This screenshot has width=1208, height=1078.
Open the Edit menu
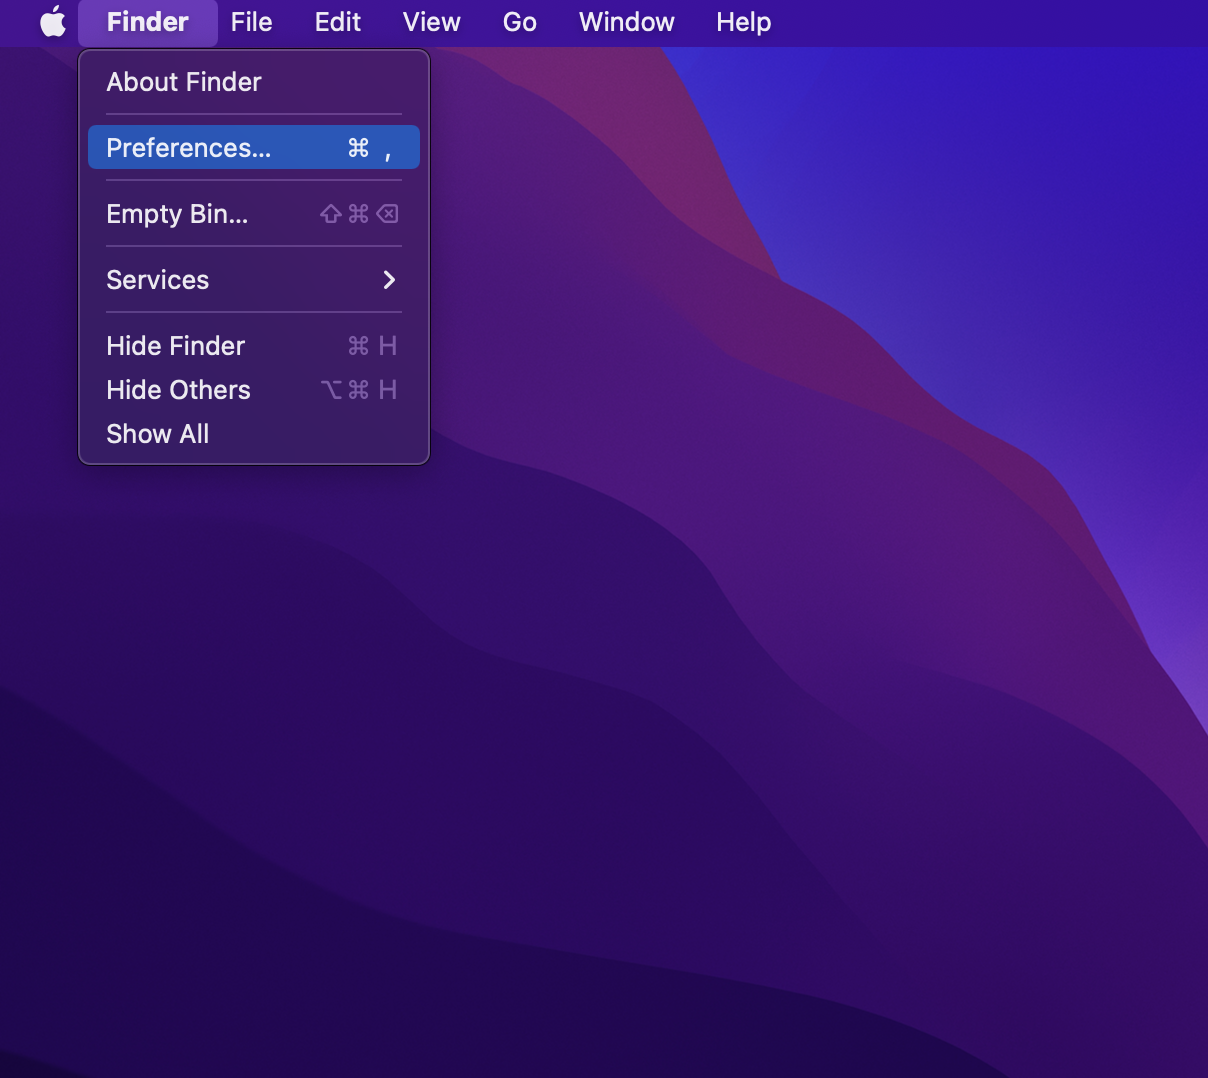[338, 22]
